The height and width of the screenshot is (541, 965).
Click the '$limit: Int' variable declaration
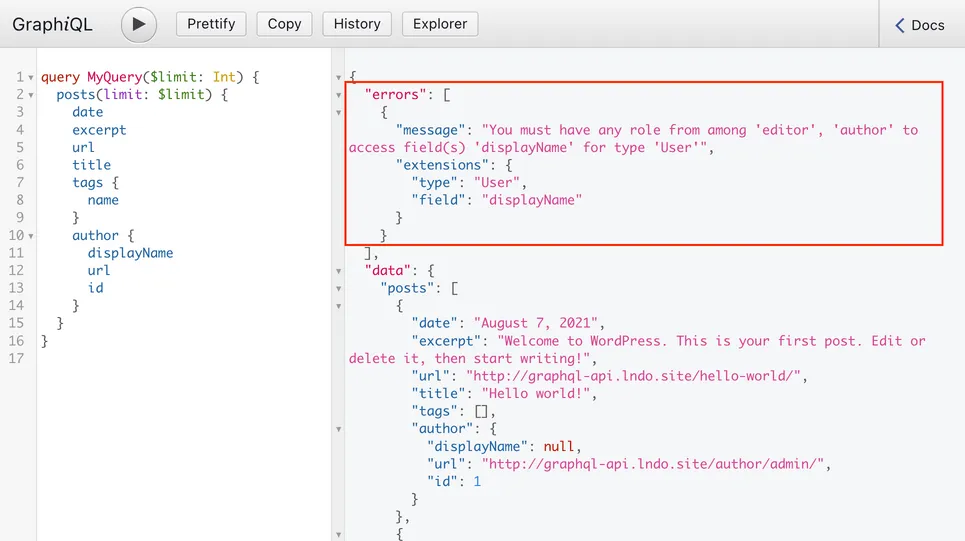point(193,77)
